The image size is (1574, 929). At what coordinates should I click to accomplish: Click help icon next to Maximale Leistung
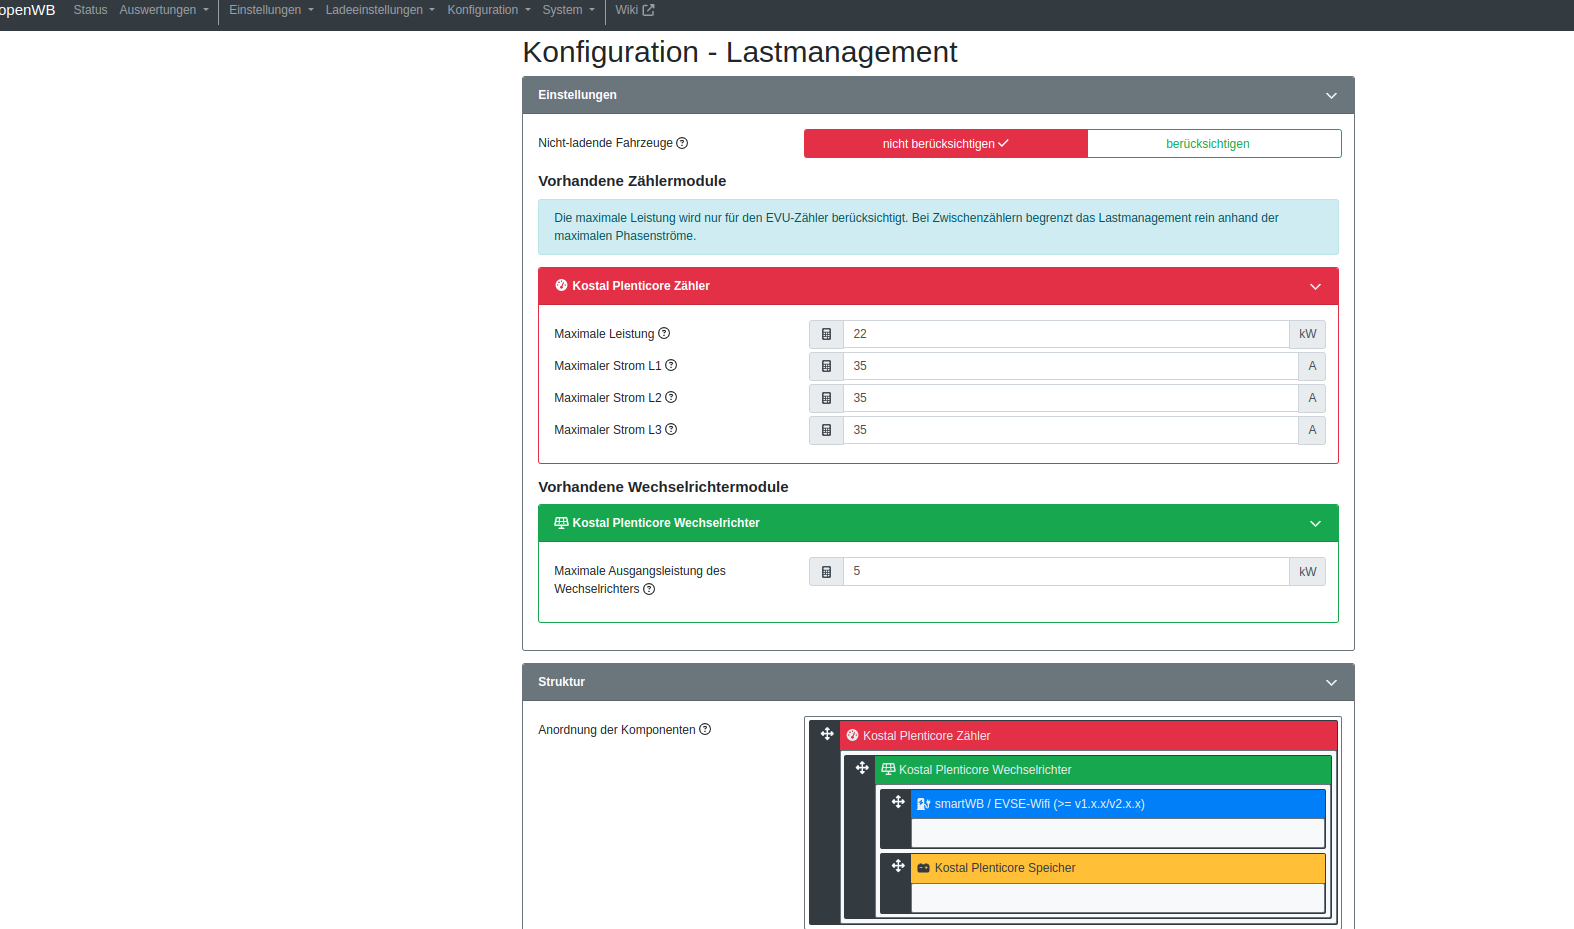[x=664, y=333]
